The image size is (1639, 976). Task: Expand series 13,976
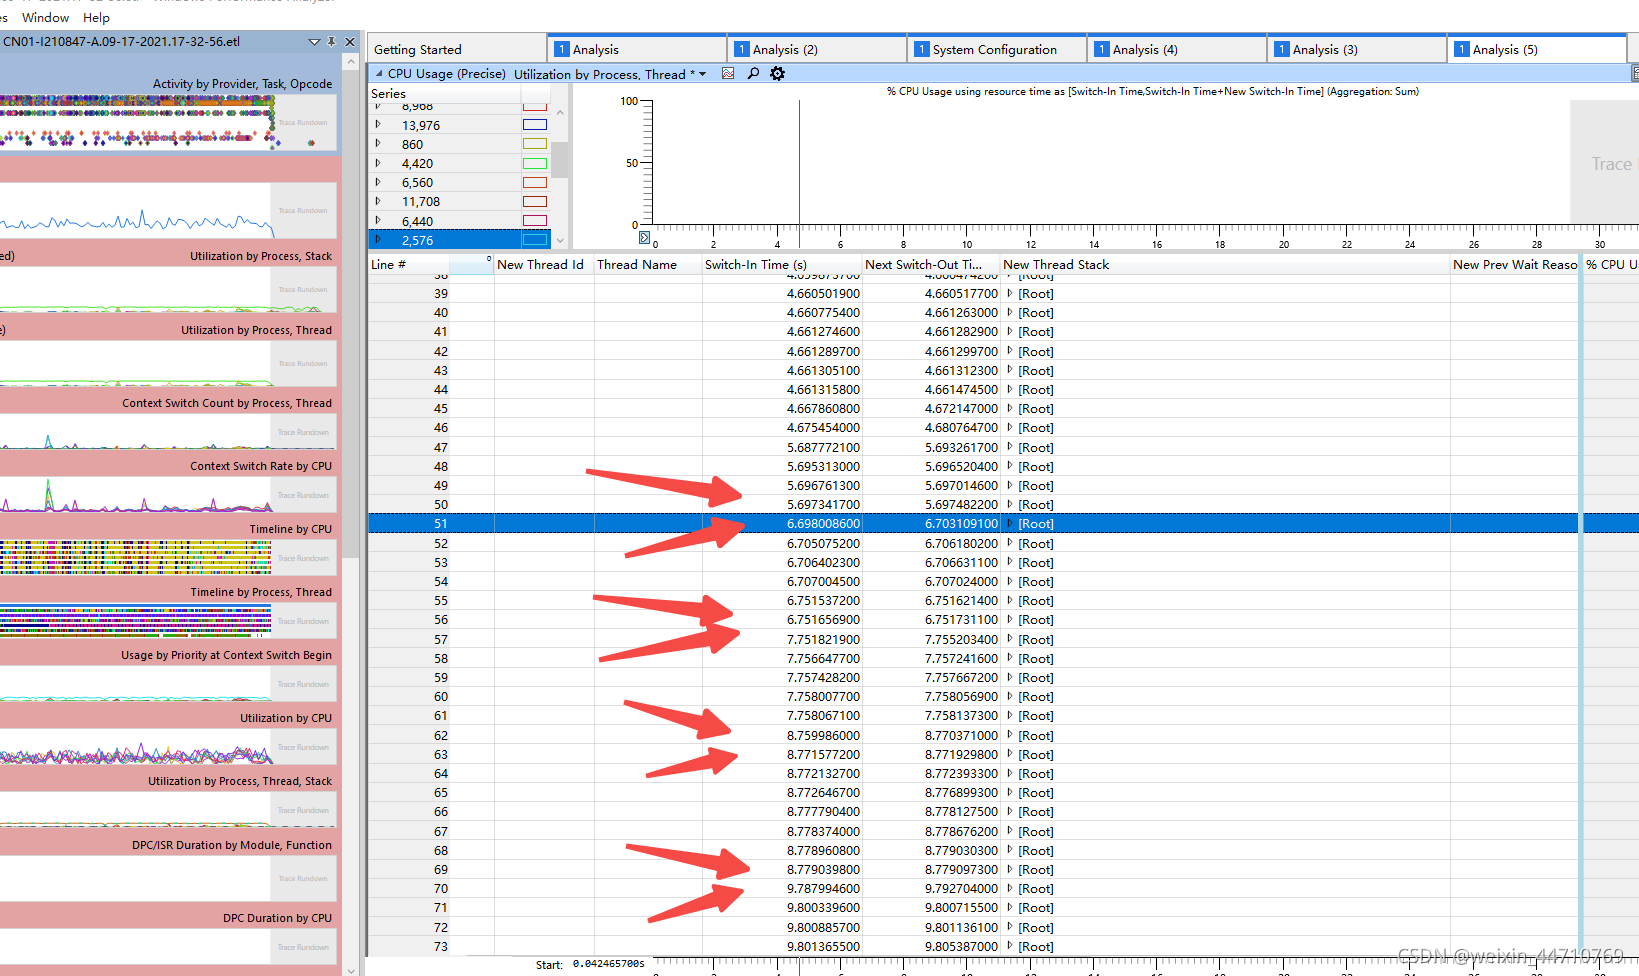coord(378,125)
